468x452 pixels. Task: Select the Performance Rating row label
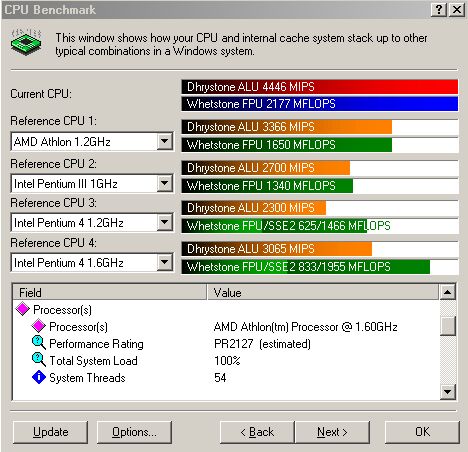(x=96, y=344)
